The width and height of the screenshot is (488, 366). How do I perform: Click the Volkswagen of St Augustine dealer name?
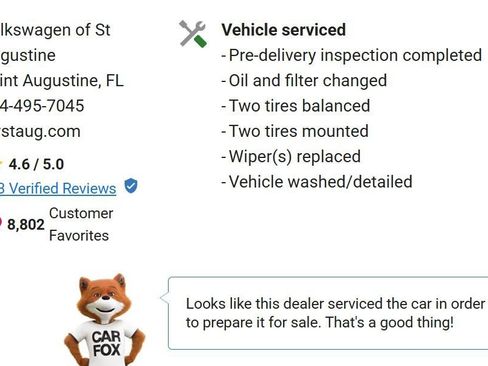coord(55,43)
